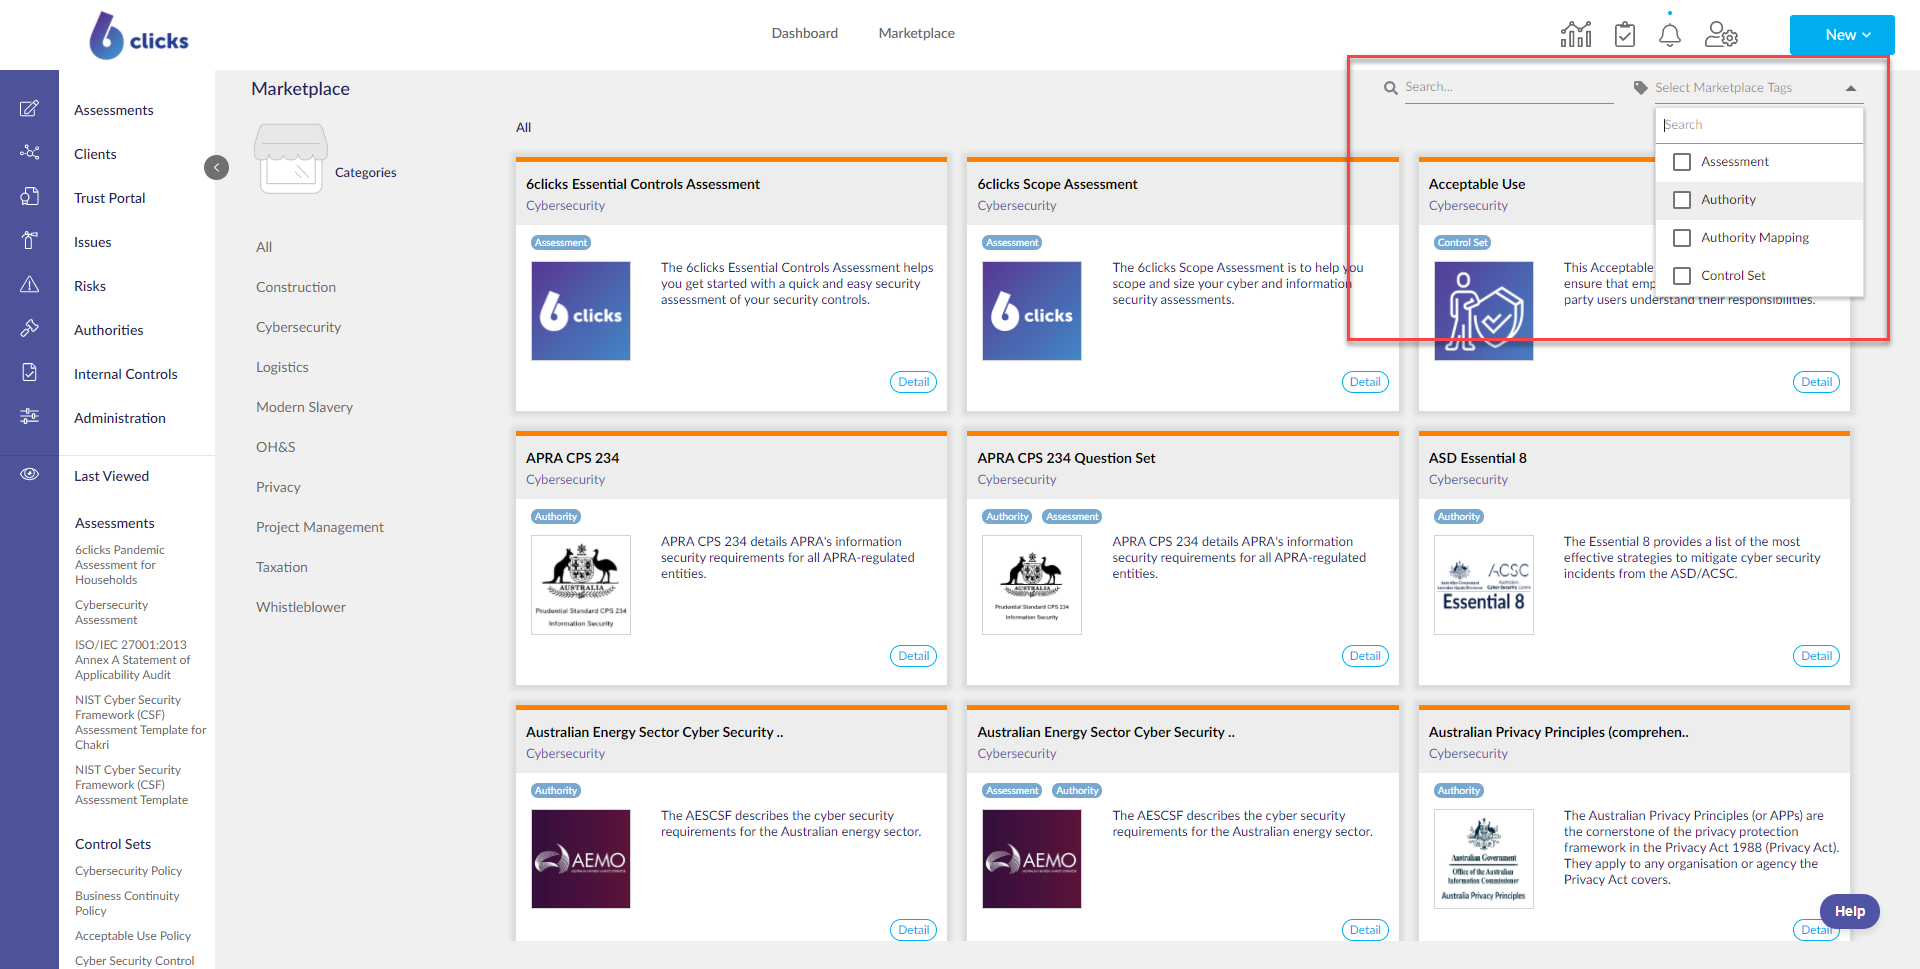Image resolution: width=1920 pixels, height=969 pixels.
Task: Collapse the Select Marketplace Tags dropdown
Action: tap(1851, 88)
